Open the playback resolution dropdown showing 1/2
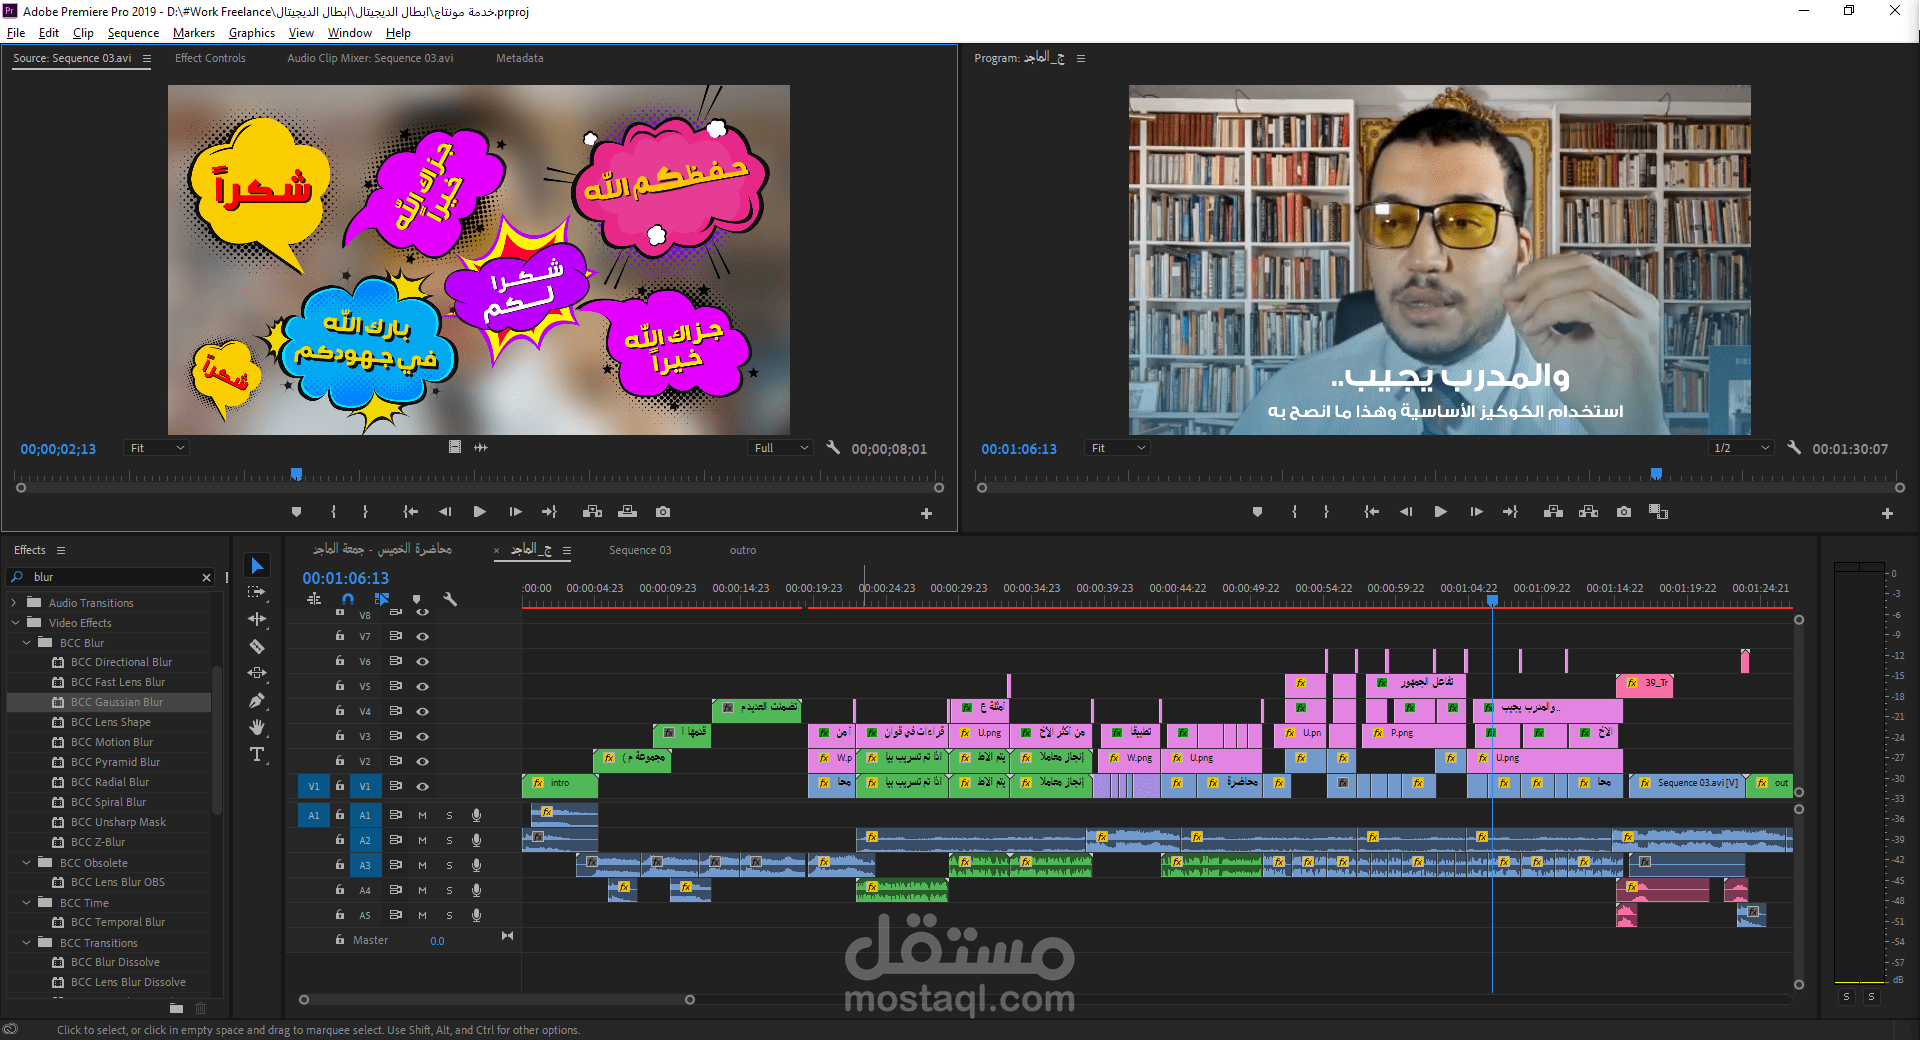1920x1040 pixels. pyautogui.click(x=1740, y=448)
